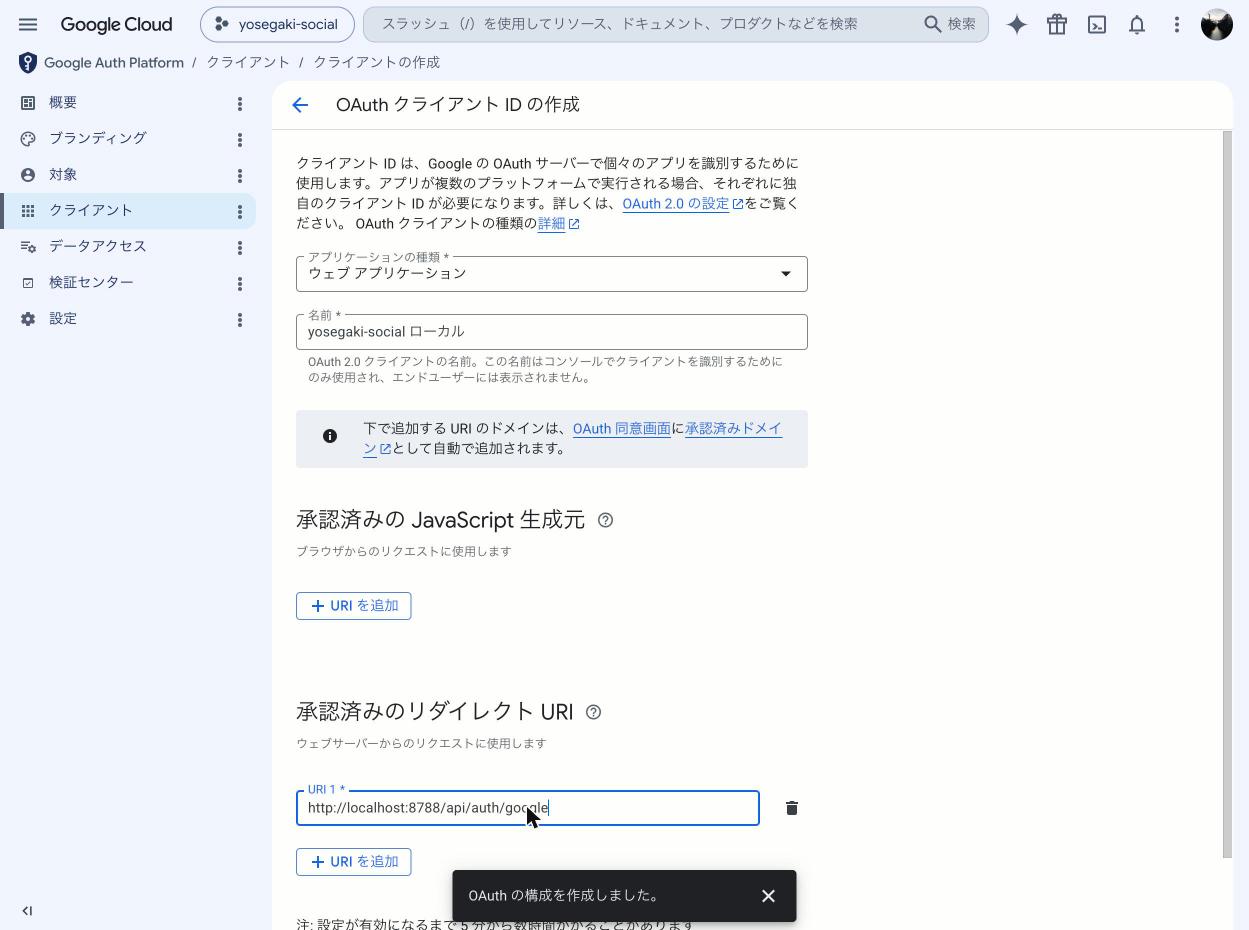Image resolution: width=1249 pixels, height=930 pixels.
Task: Activate Cloud Shell terminal icon
Action: (x=1097, y=25)
